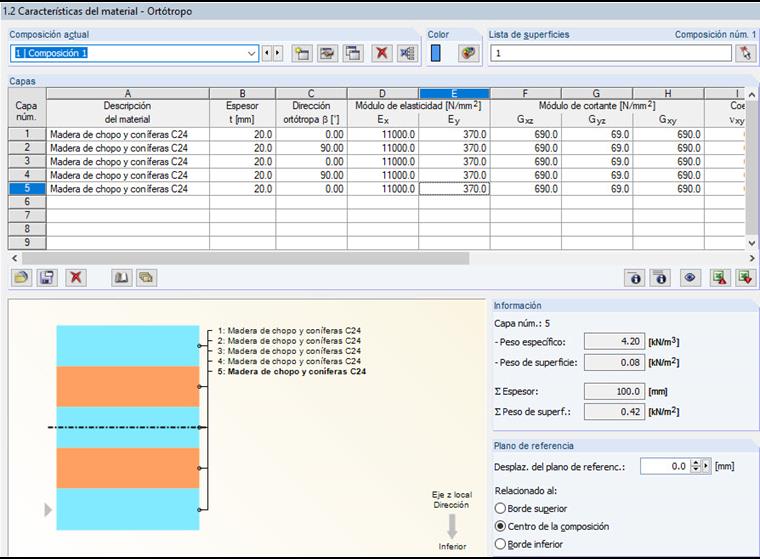Click the save layers floppy disk icon
Viewport: 760px width, 559px height.
tap(47, 277)
